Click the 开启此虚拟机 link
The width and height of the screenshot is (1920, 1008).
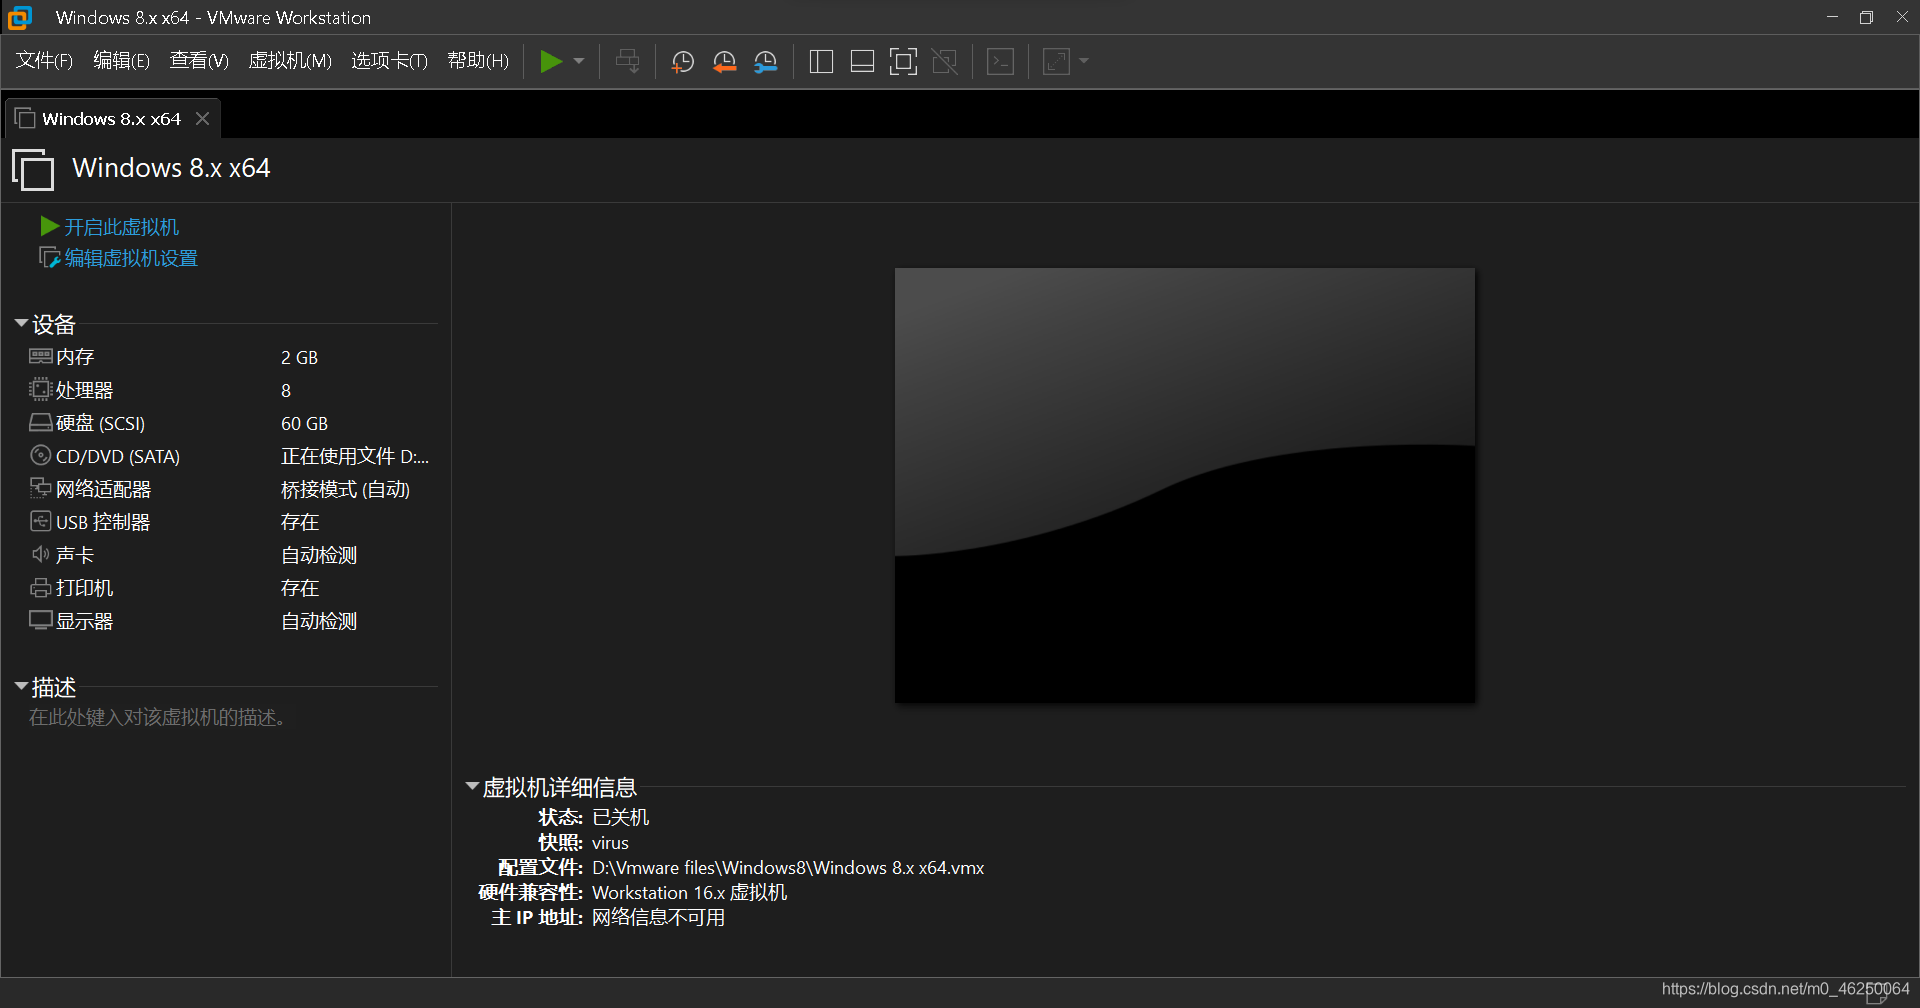pos(121,227)
